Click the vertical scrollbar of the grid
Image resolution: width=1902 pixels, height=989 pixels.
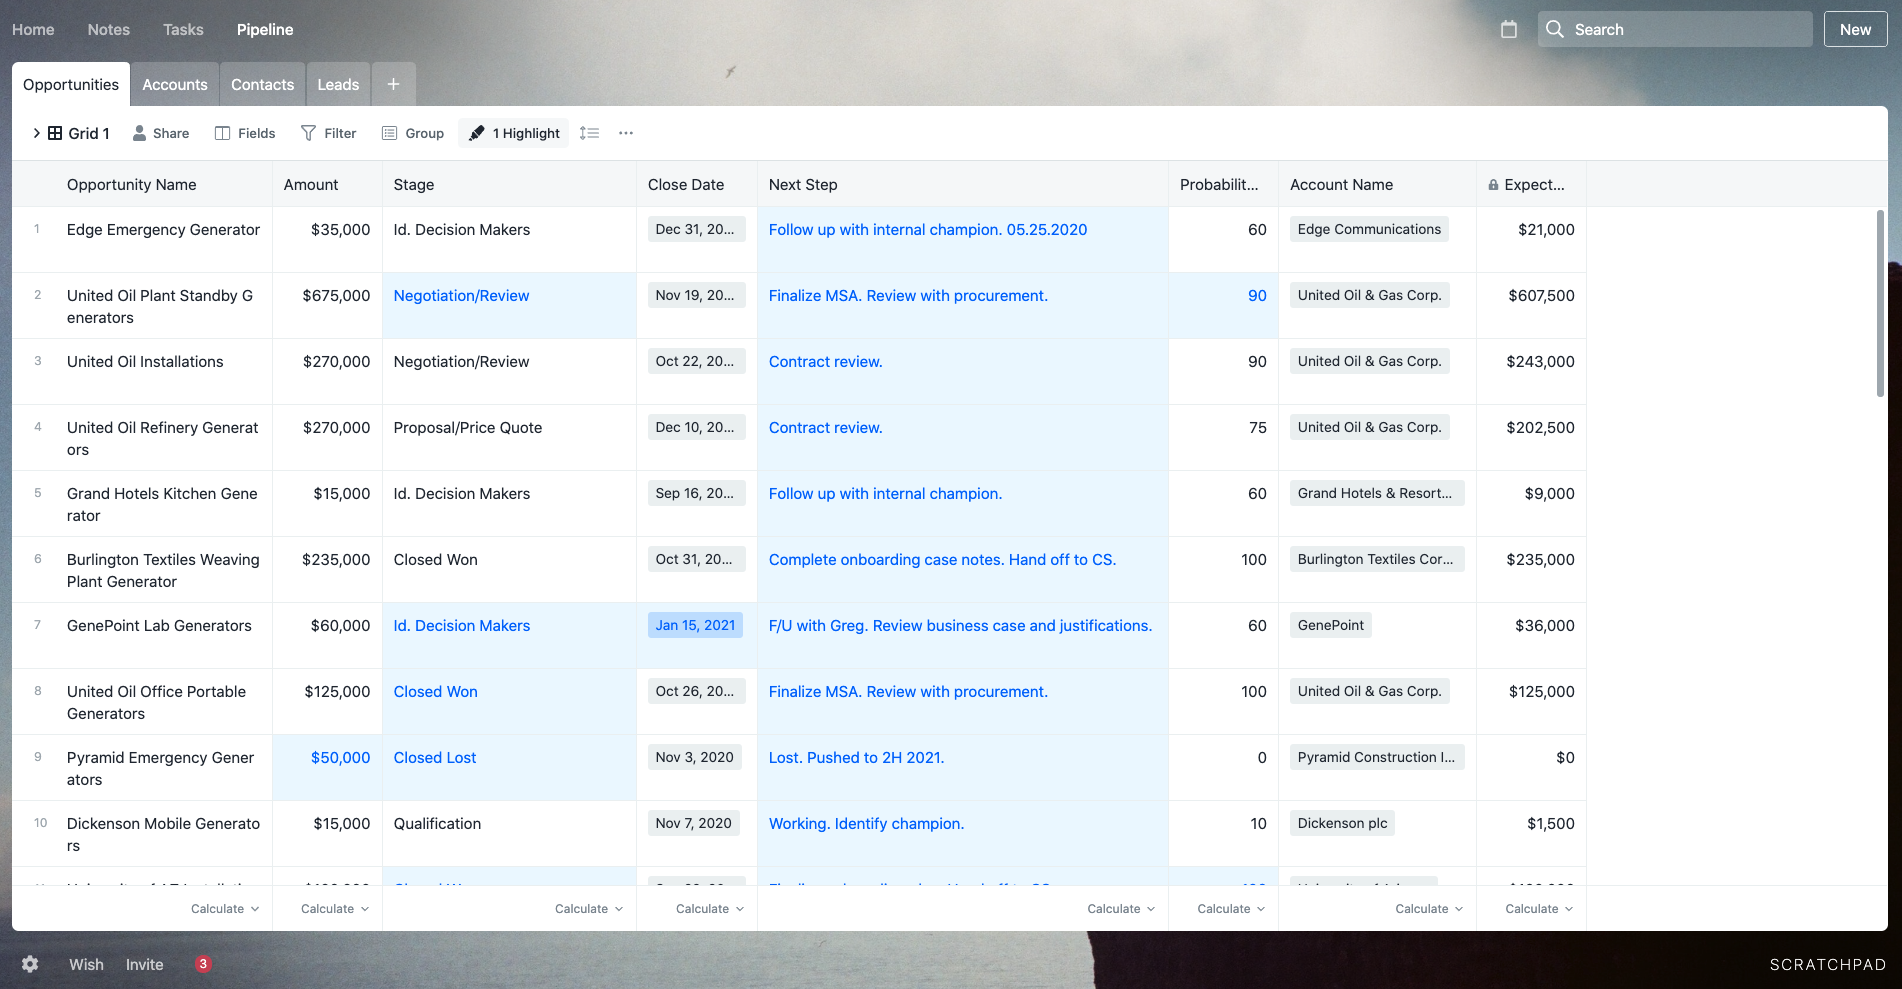[x=1880, y=303]
